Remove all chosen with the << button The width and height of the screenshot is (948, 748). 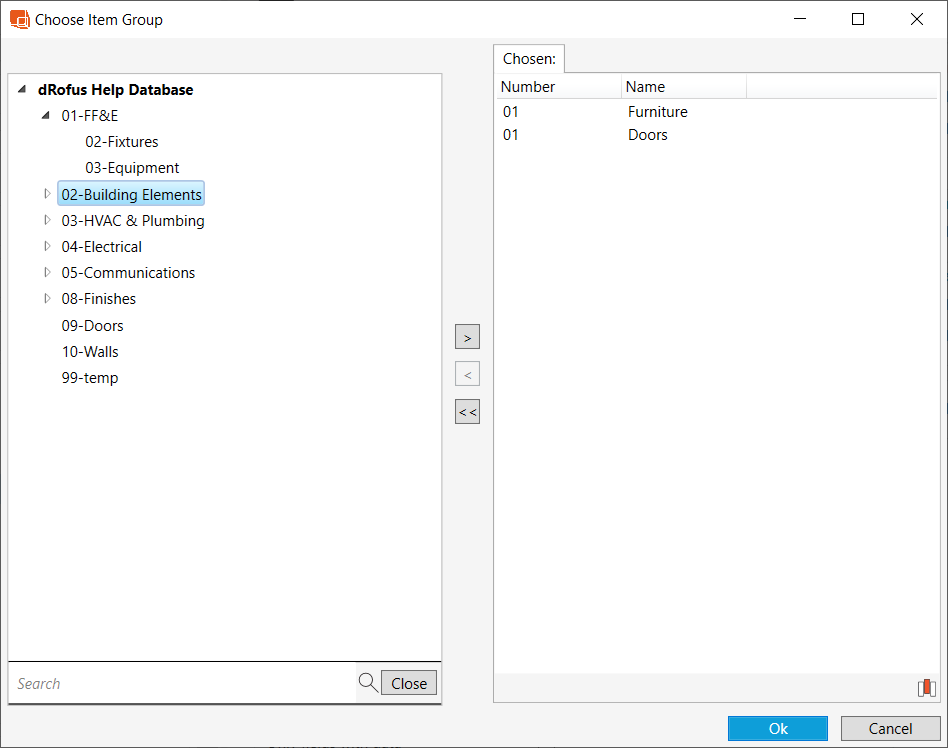point(467,412)
